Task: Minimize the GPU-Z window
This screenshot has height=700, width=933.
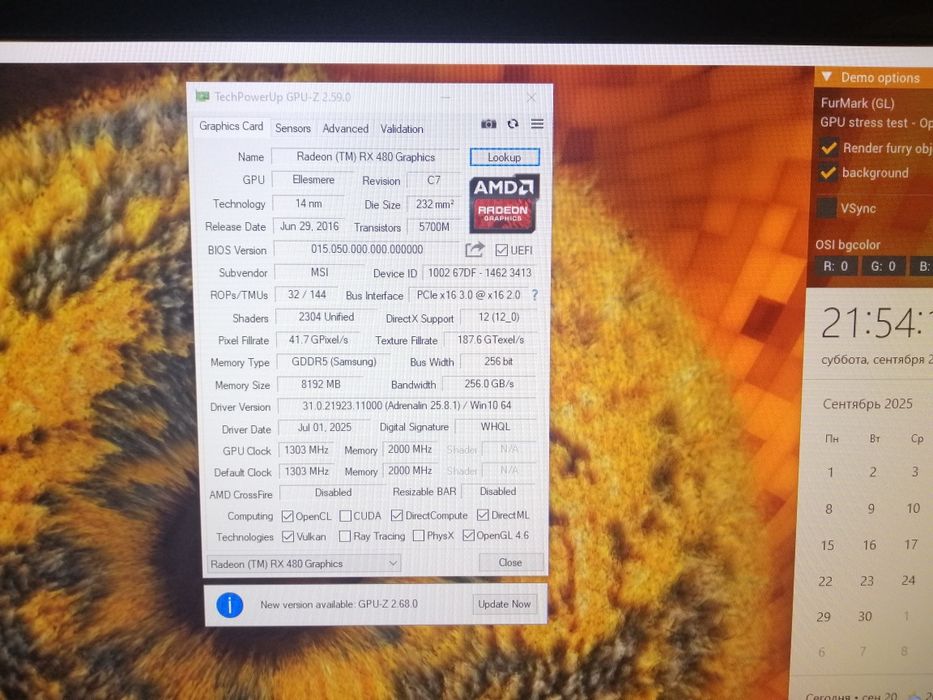Action: (x=446, y=96)
